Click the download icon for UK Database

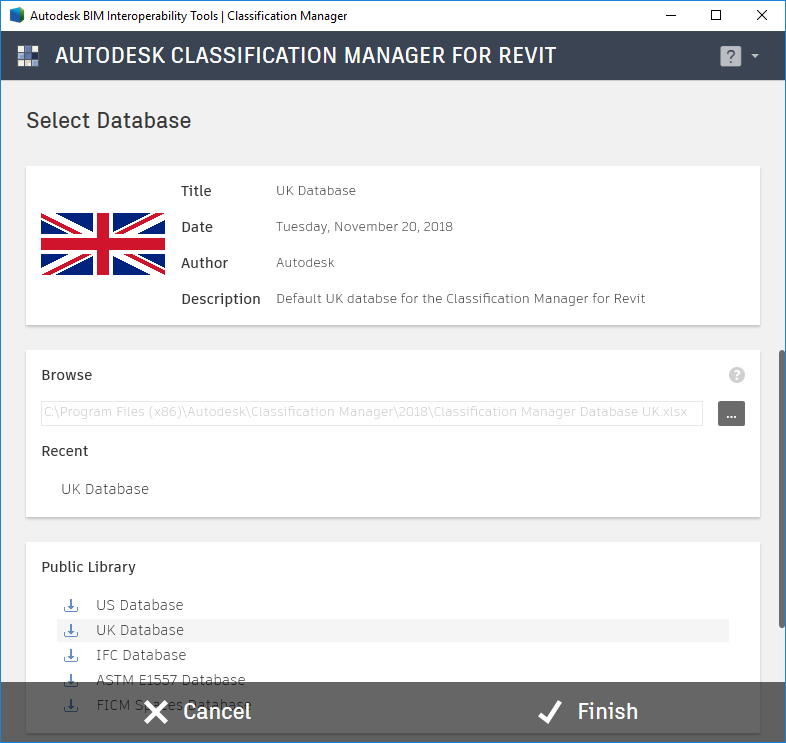71,630
